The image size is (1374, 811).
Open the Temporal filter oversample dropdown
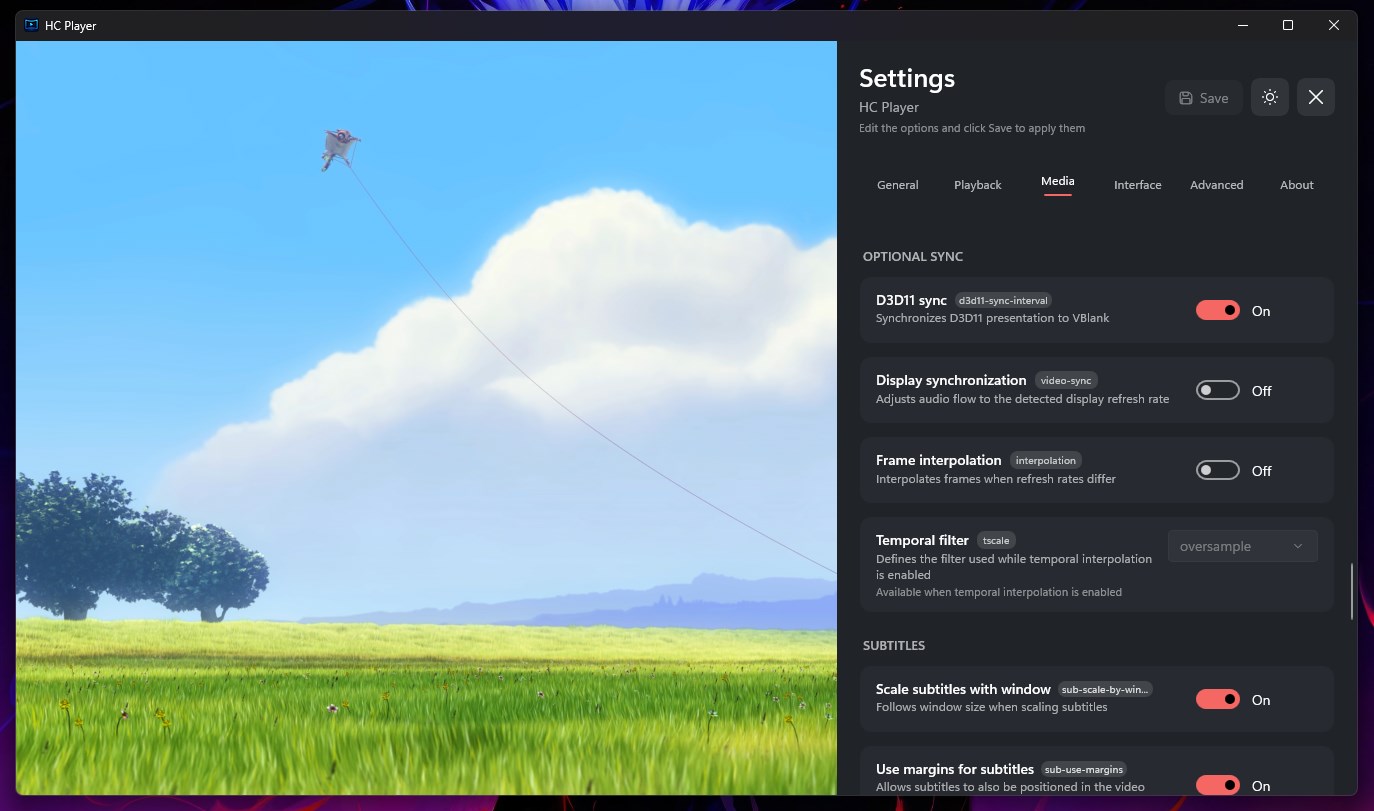pyautogui.click(x=1243, y=546)
